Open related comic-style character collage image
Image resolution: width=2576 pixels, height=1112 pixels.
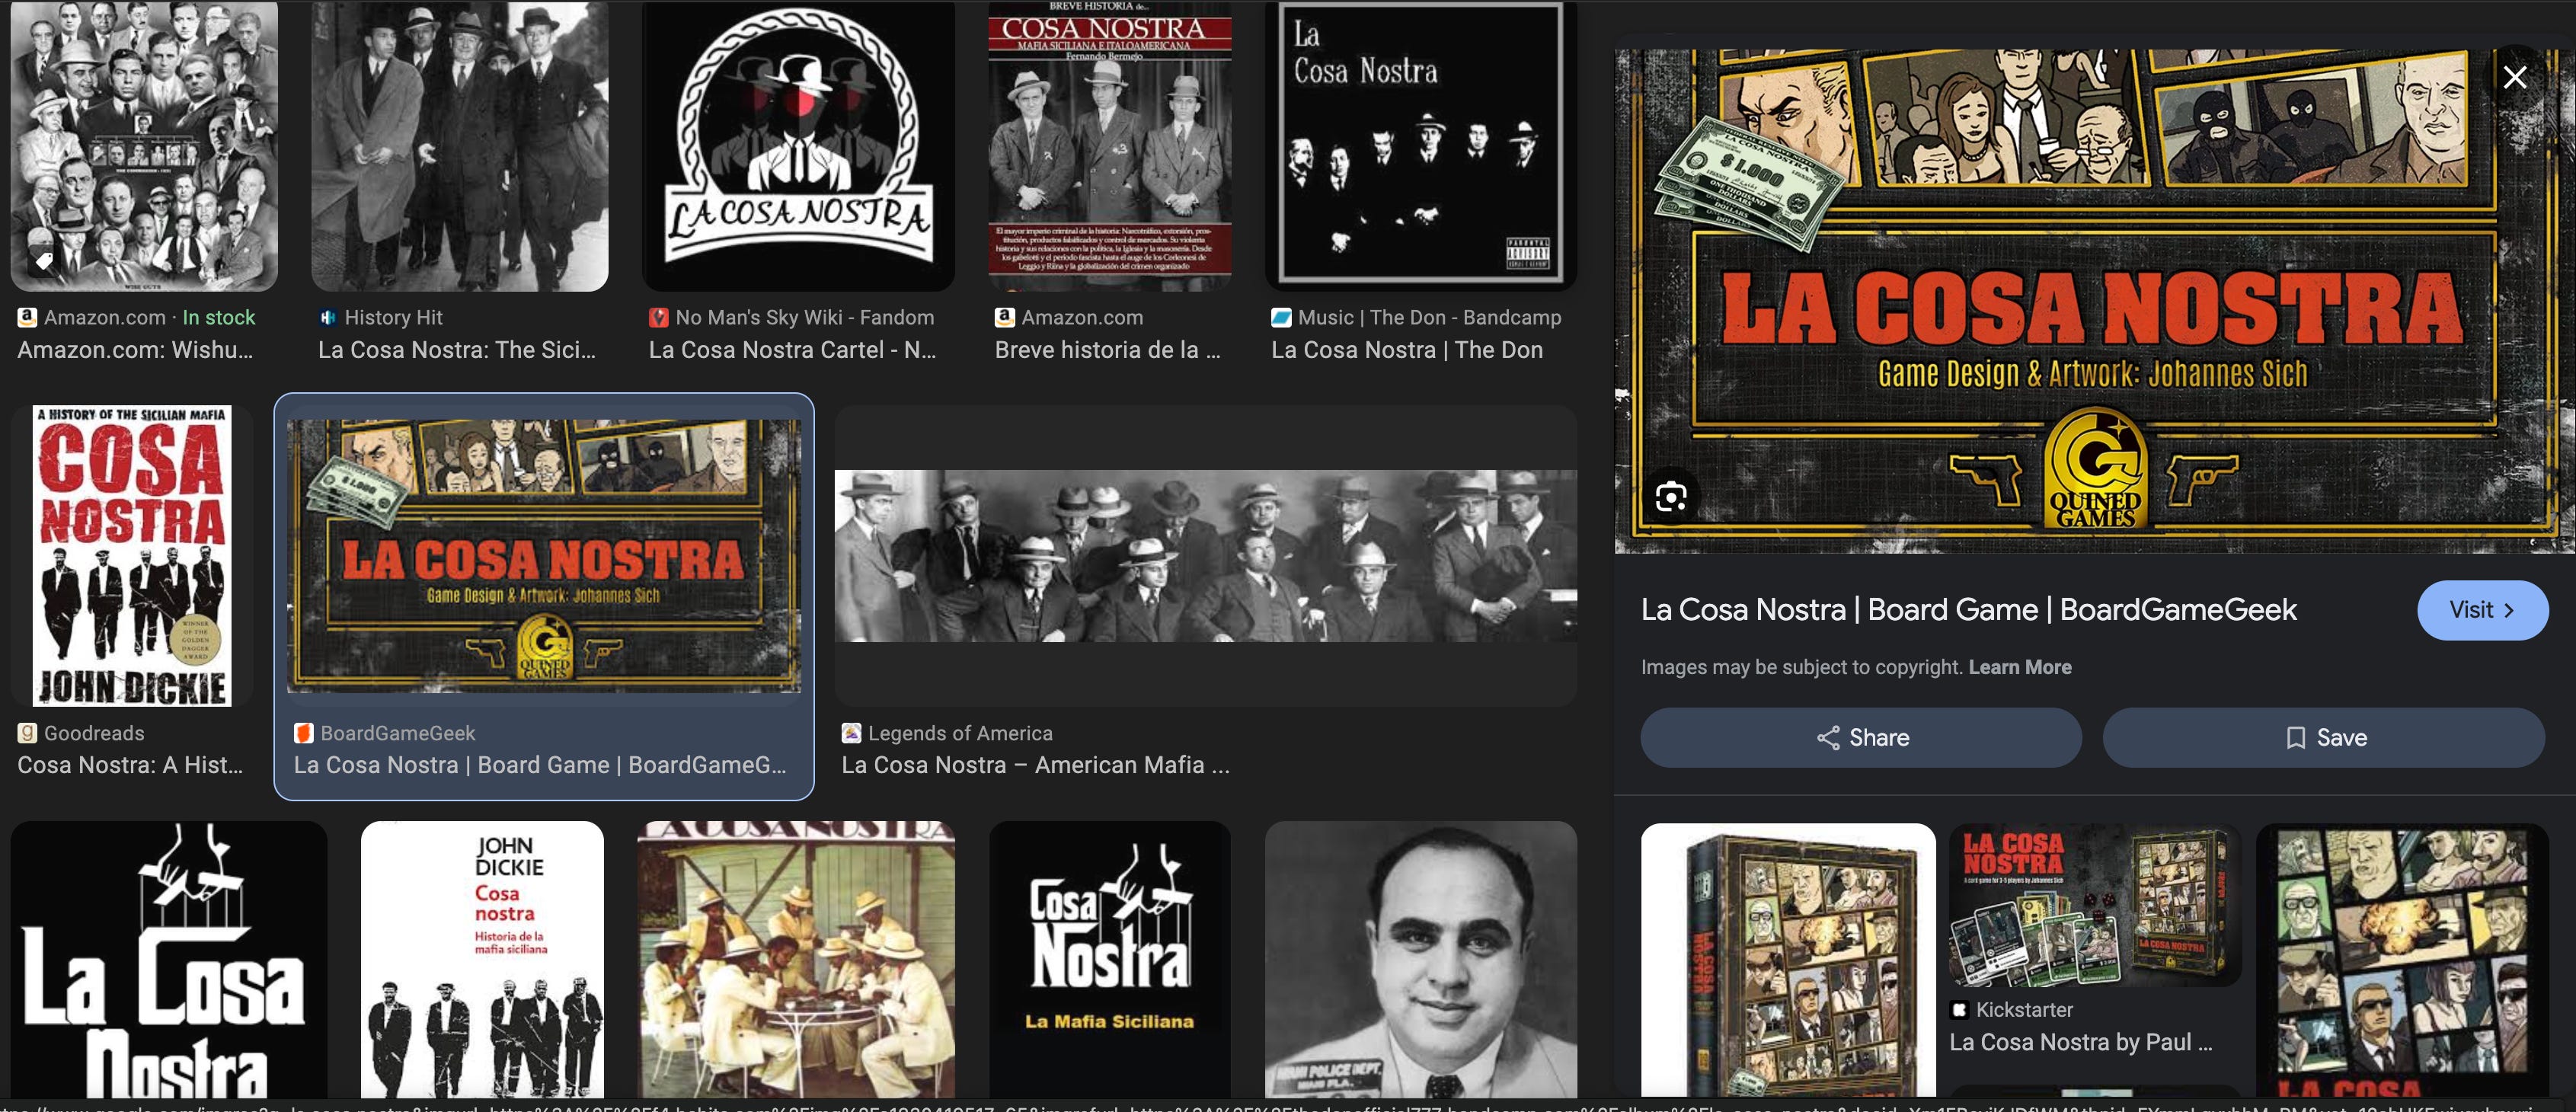point(2402,960)
